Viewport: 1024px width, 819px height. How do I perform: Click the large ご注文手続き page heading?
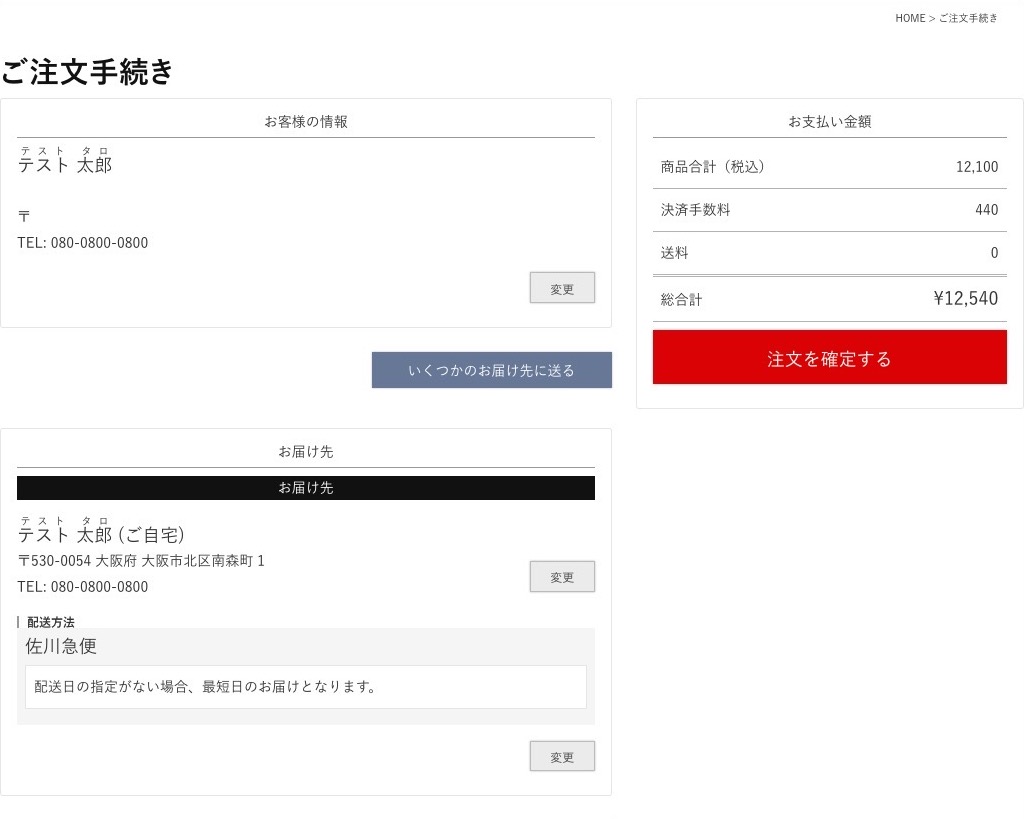tap(88, 72)
